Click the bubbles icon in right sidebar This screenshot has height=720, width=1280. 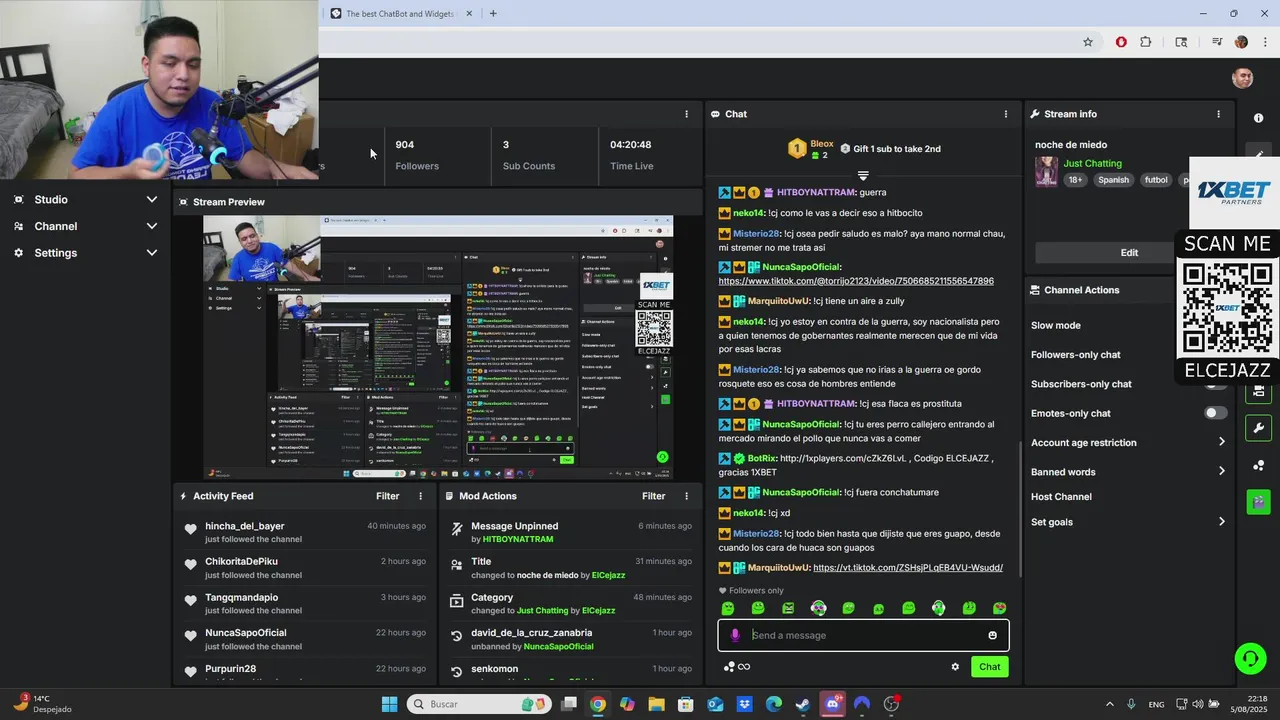1258,465
